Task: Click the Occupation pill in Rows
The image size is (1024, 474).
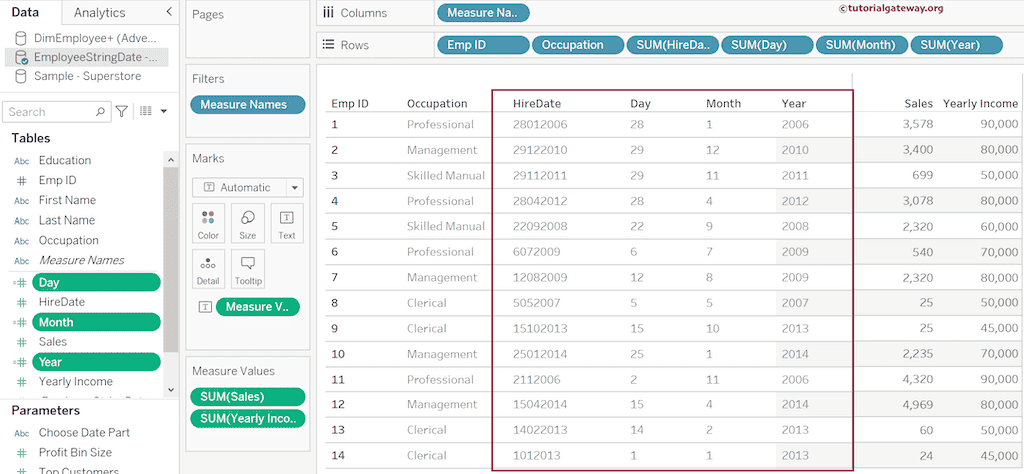Action: (x=577, y=45)
